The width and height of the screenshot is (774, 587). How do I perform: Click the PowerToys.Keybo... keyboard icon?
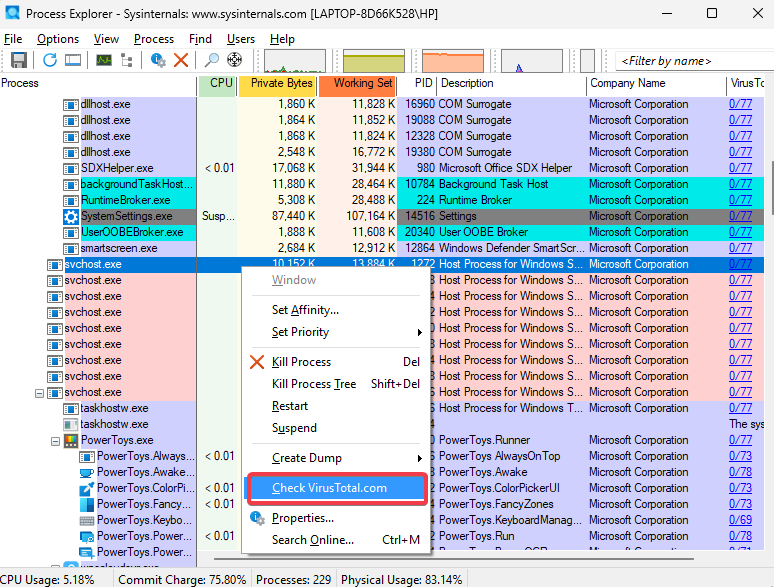click(87, 520)
